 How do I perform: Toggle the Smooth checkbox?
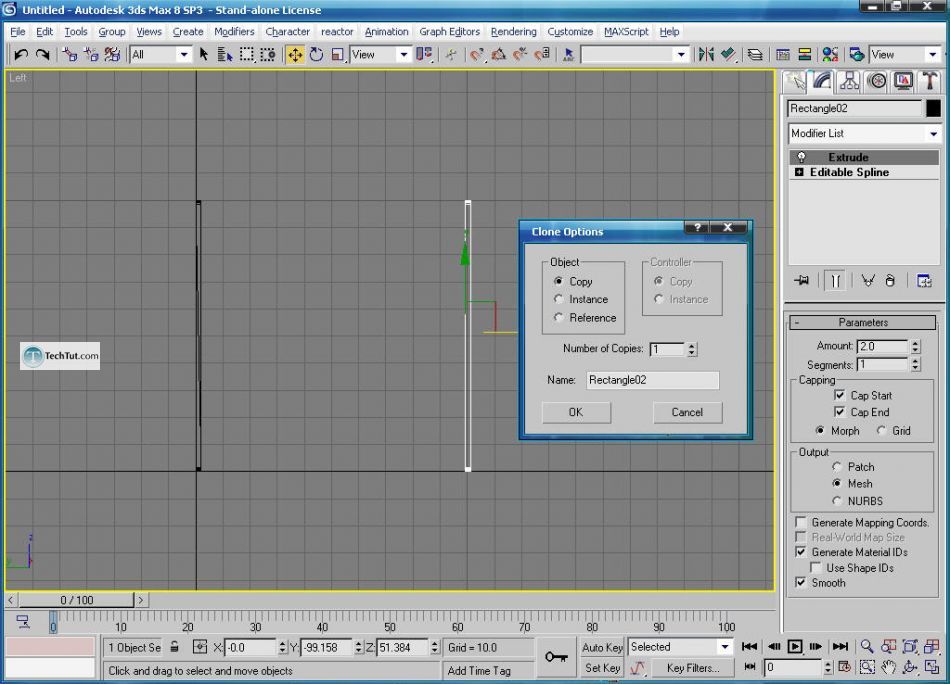click(801, 582)
